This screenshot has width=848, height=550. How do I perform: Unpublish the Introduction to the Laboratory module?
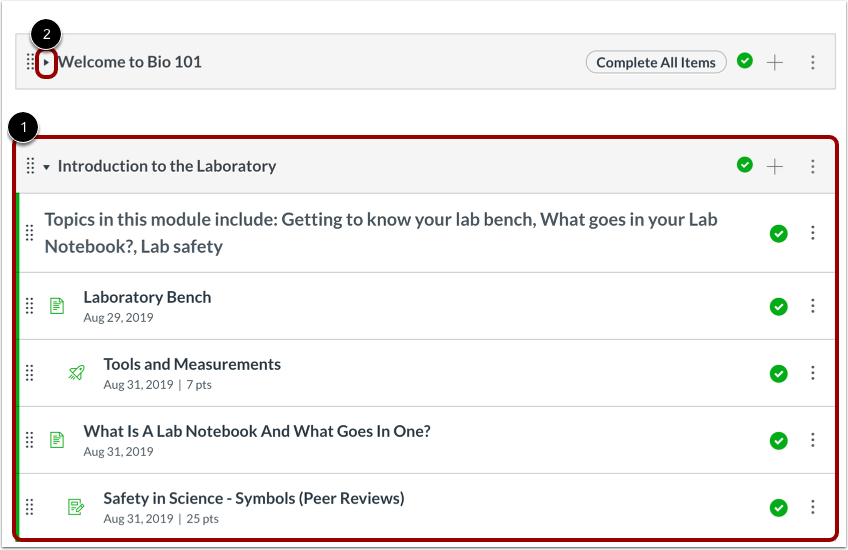(745, 165)
